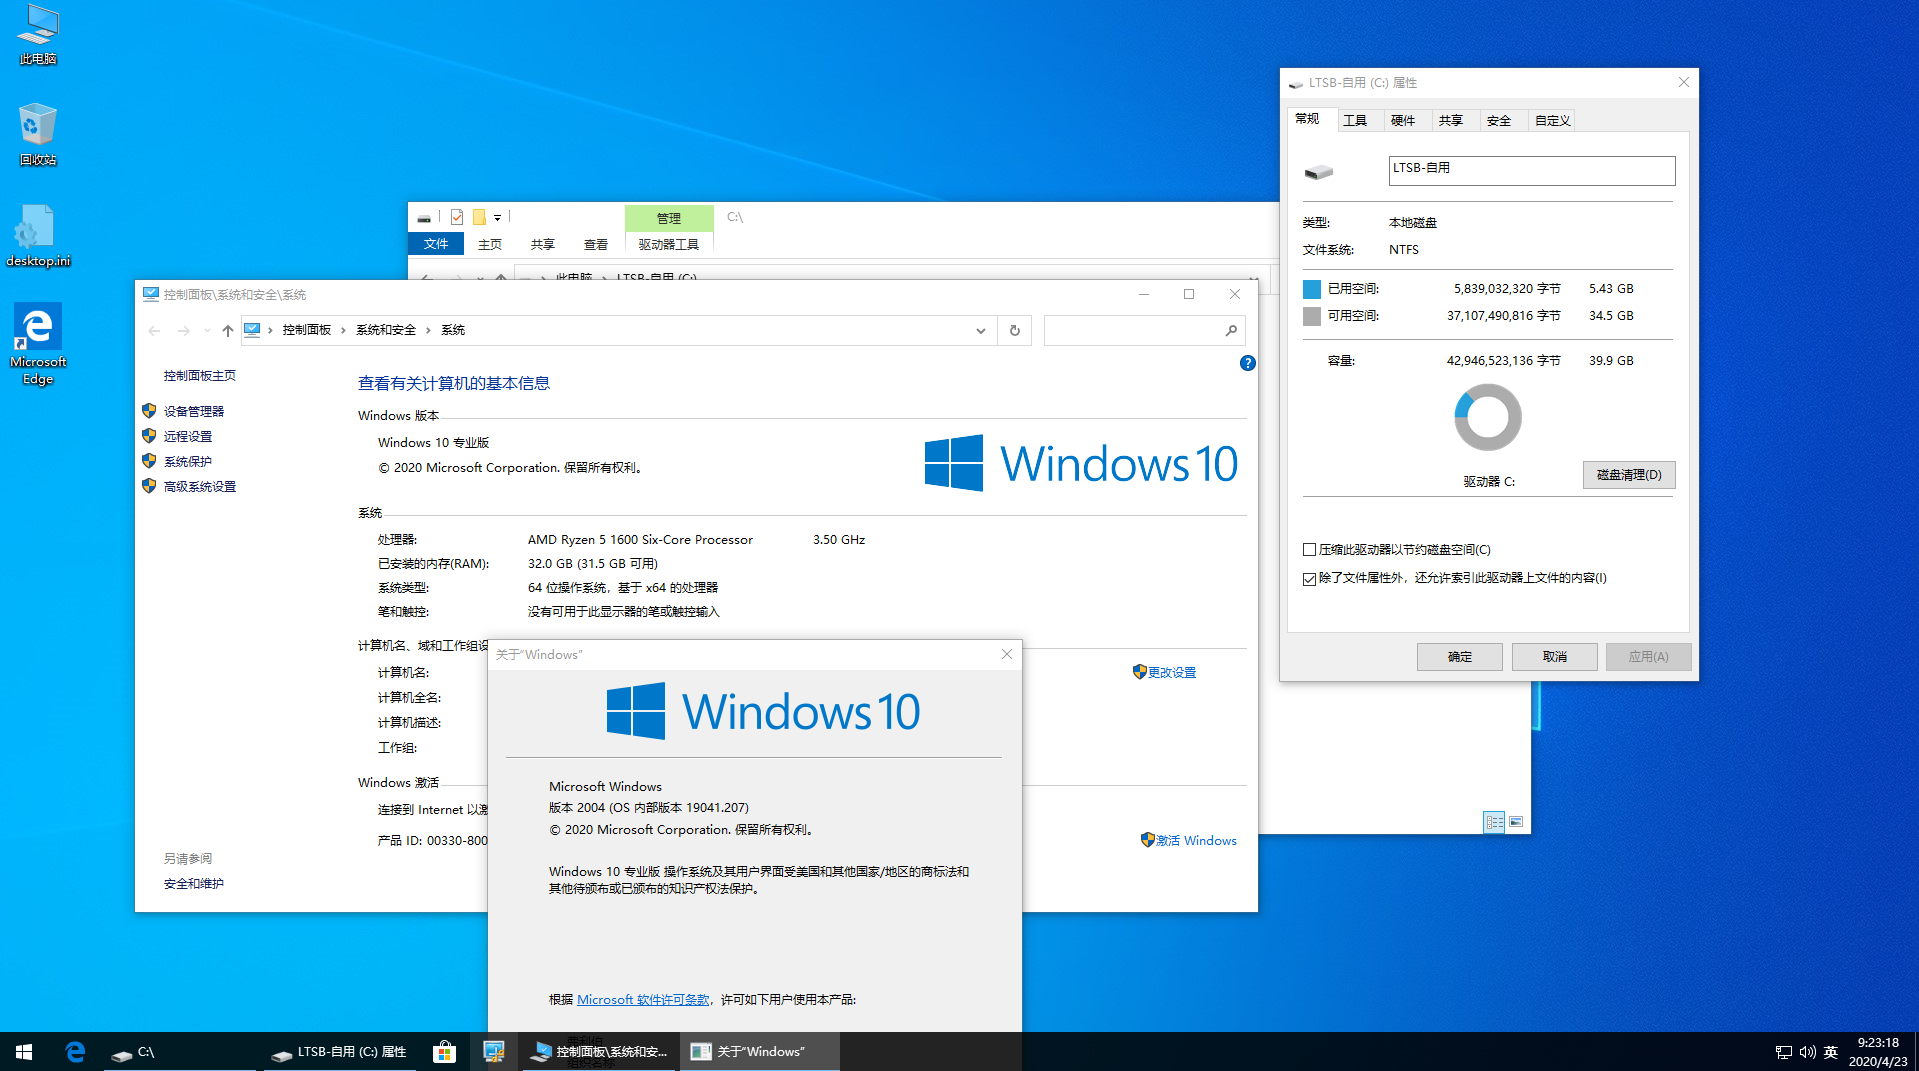Toggle 压缩此驱动器 checkbox
This screenshot has height=1071, width=1919.
(x=1309, y=550)
